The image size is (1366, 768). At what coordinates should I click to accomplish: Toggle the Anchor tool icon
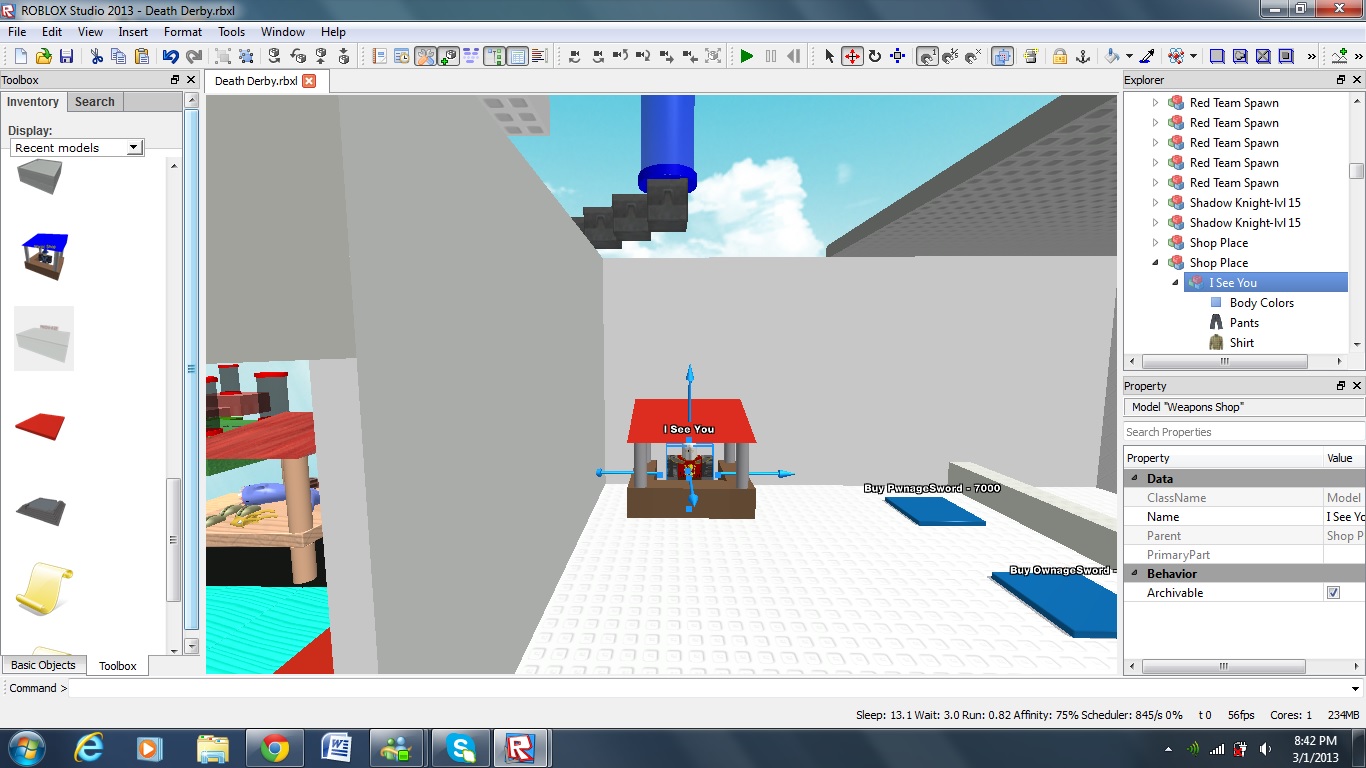tap(1083, 57)
